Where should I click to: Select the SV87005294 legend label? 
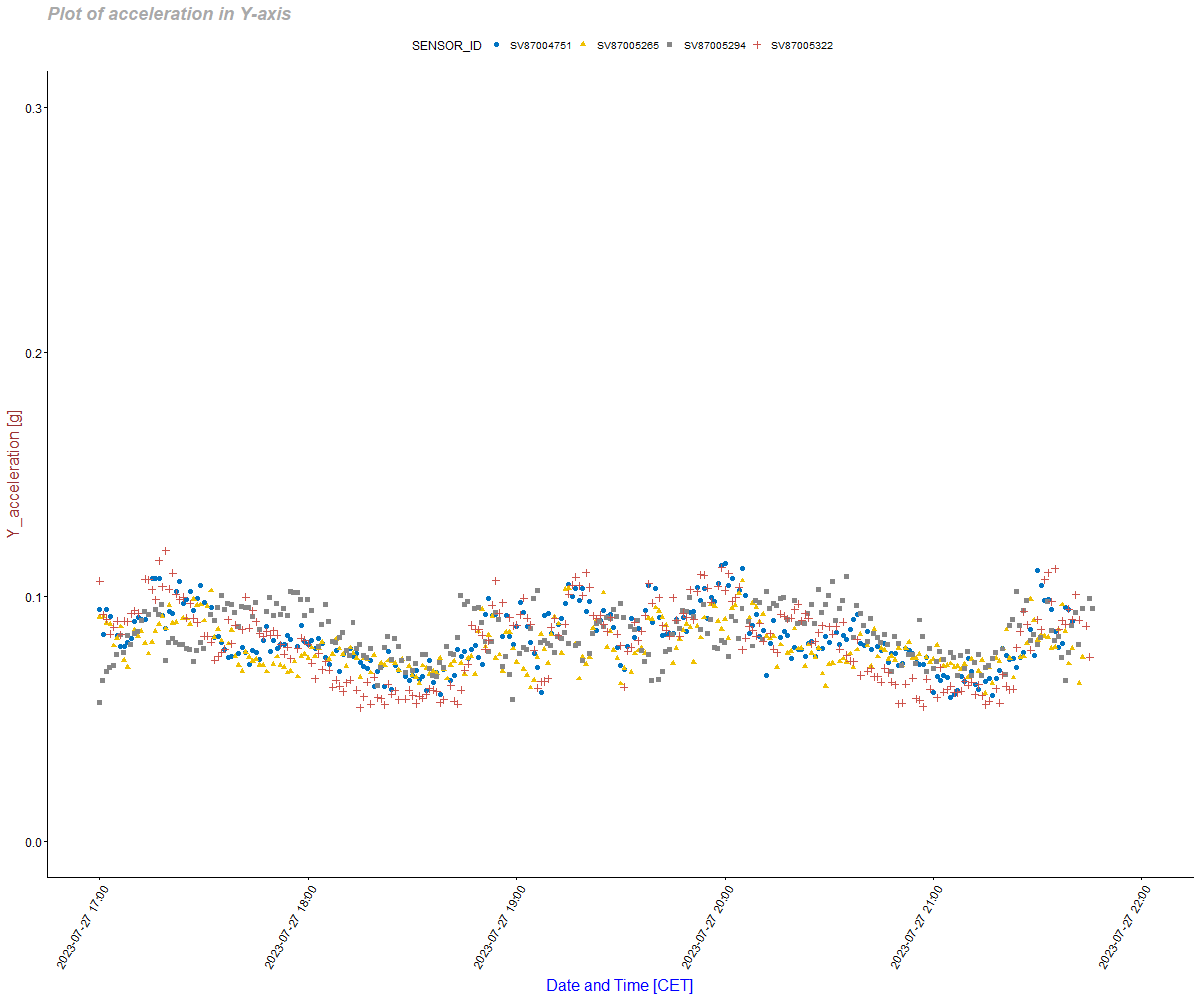point(714,46)
